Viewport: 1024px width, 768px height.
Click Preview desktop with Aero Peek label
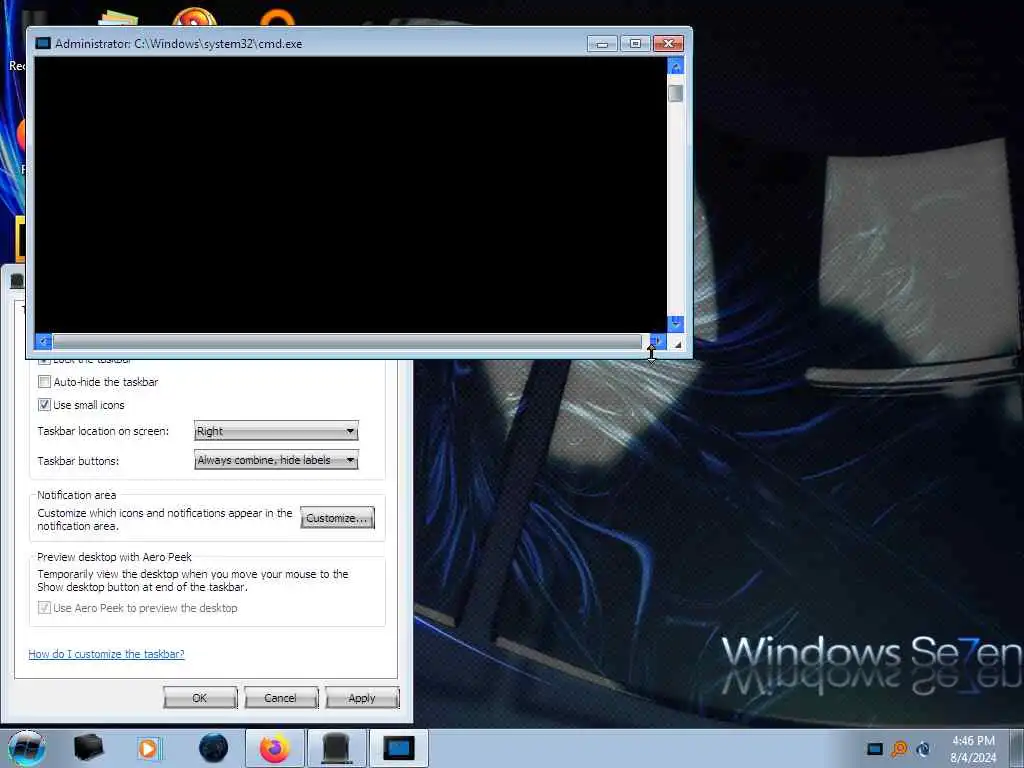(x=114, y=557)
